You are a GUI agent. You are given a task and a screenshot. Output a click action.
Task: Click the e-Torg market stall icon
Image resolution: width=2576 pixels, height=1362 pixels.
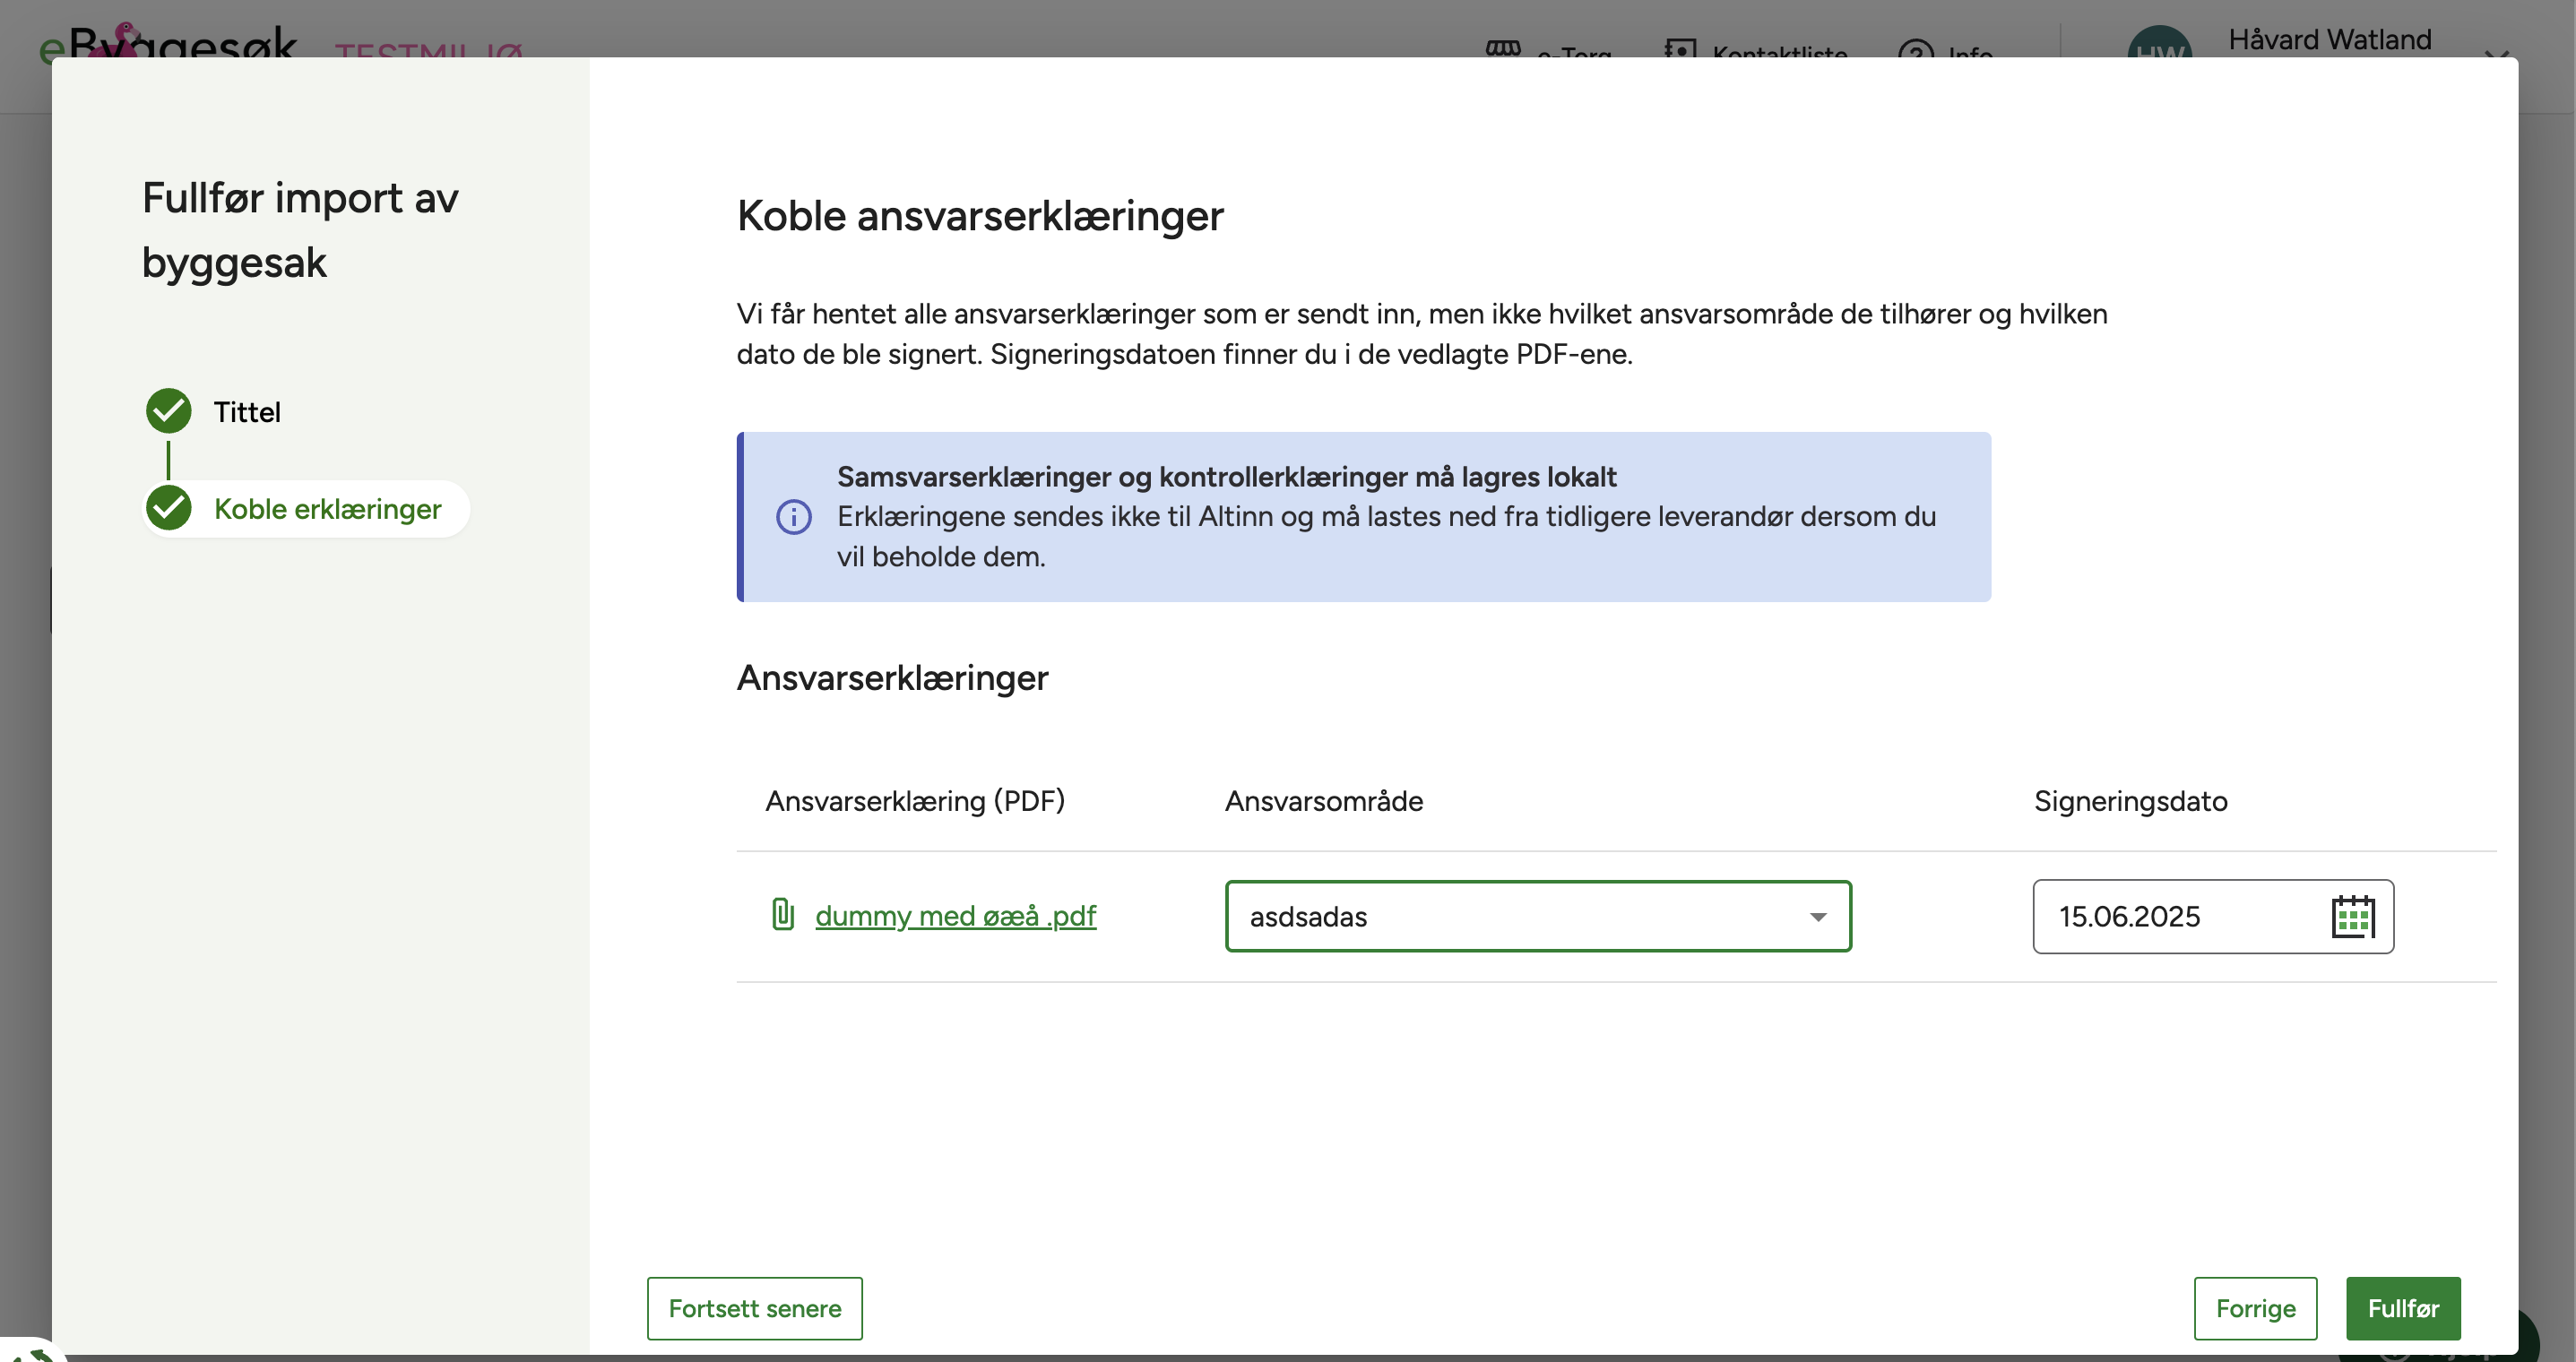tap(1502, 48)
